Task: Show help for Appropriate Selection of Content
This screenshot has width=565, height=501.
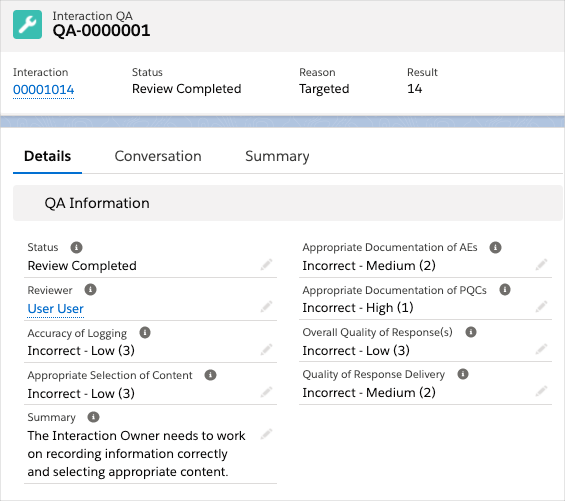Action: point(210,375)
